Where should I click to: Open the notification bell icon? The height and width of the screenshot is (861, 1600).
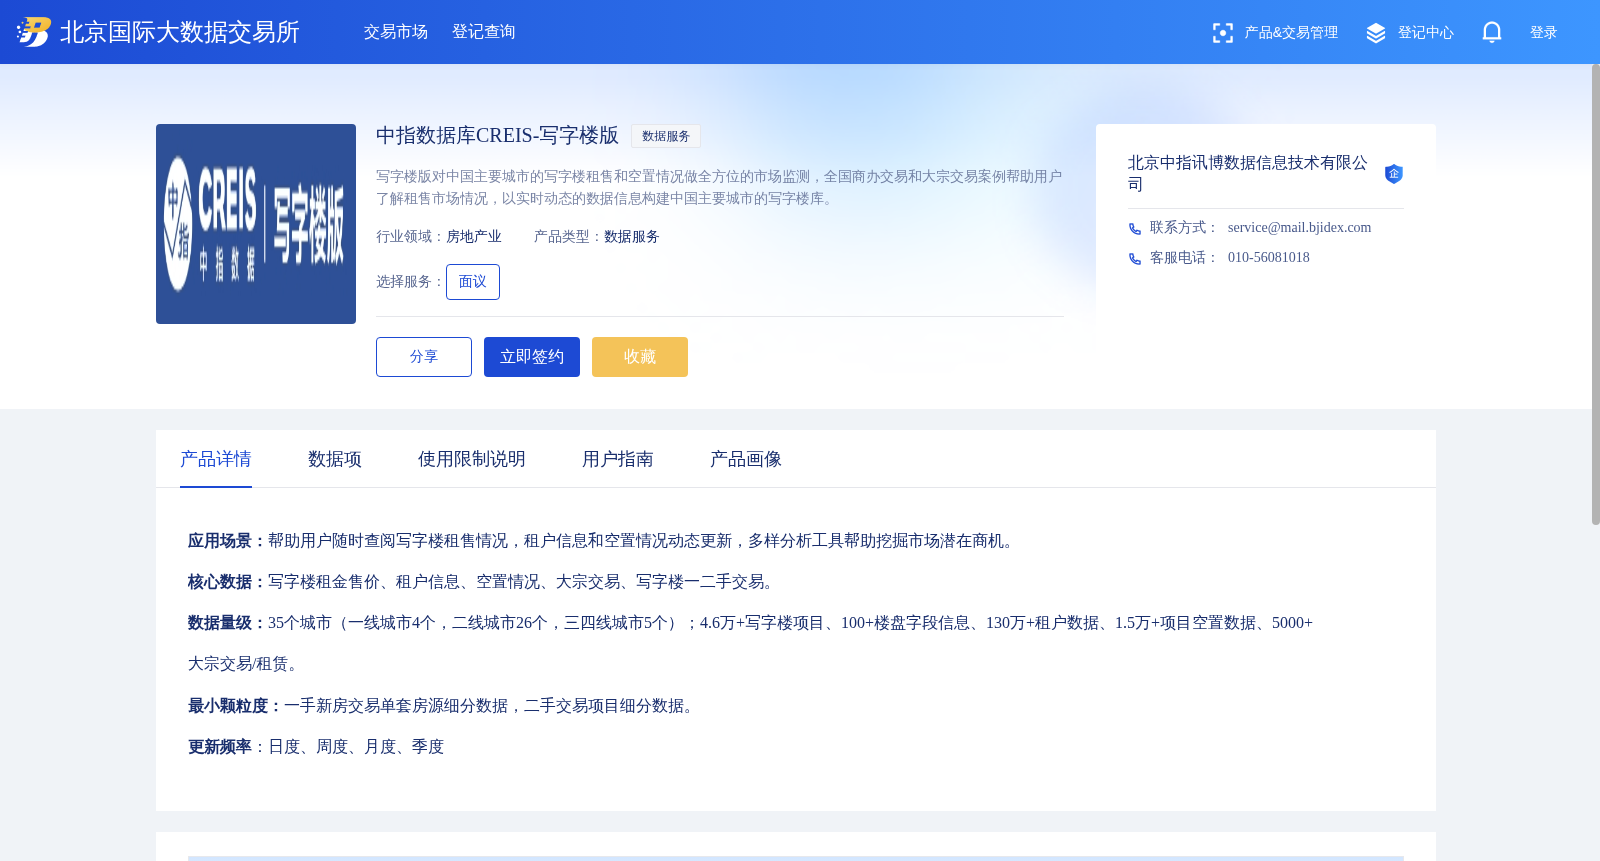tap(1492, 32)
